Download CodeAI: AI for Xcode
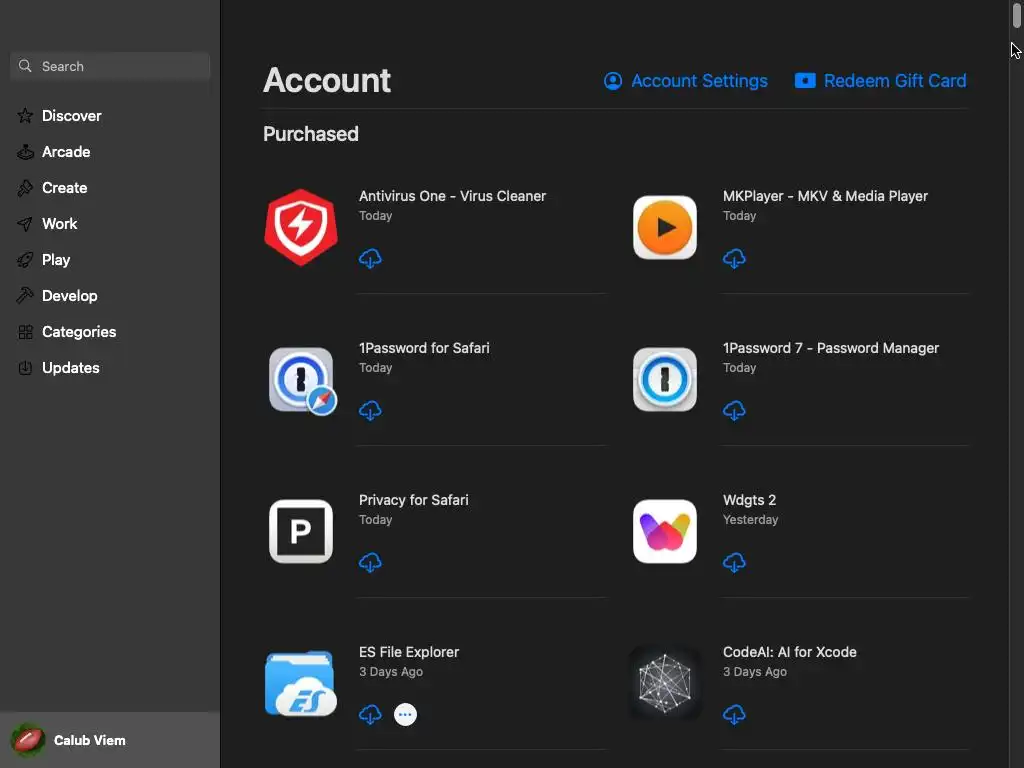 click(734, 714)
